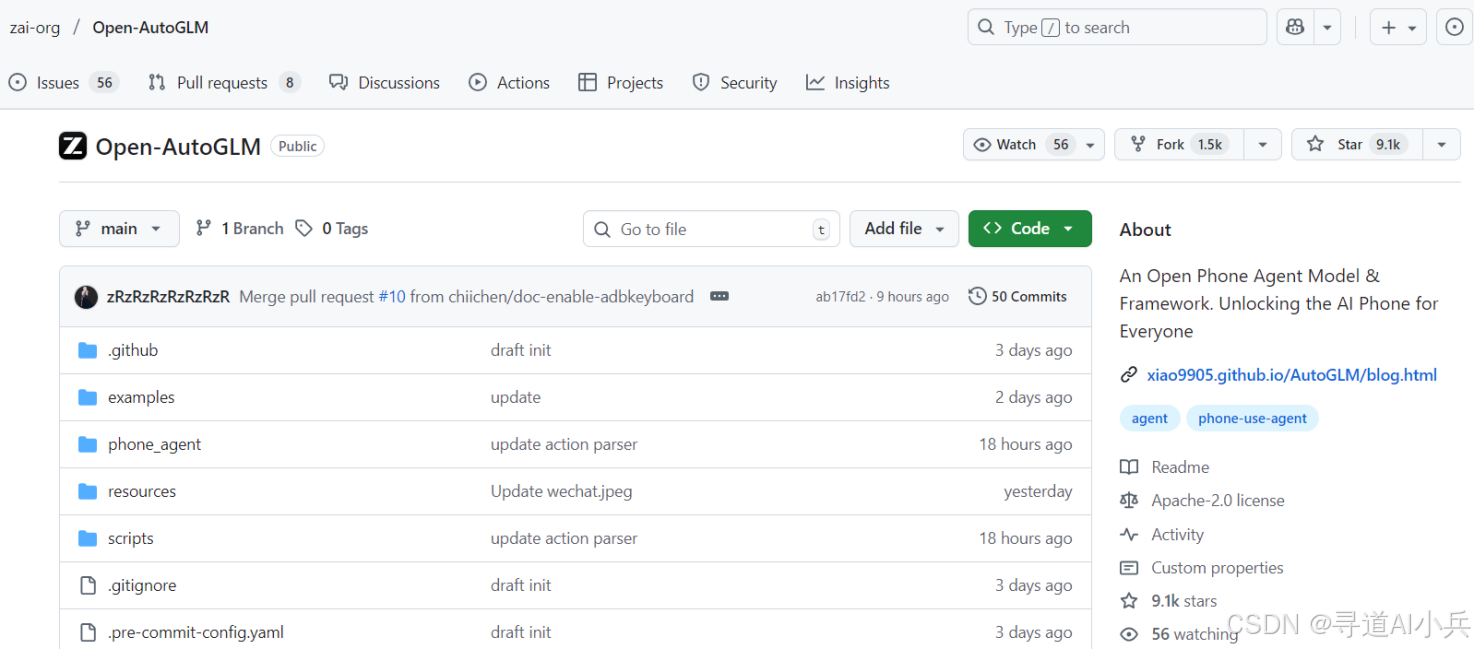Open the plus create-new menu
The image size is (1475, 650).
click(x=1398, y=28)
